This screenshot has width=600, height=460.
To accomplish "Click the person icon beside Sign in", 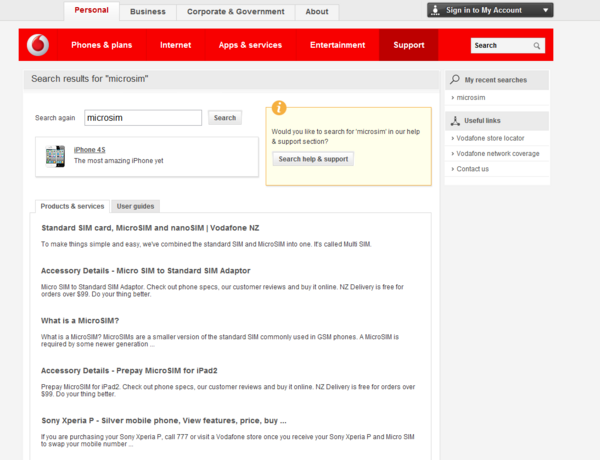I will coord(435,10).
